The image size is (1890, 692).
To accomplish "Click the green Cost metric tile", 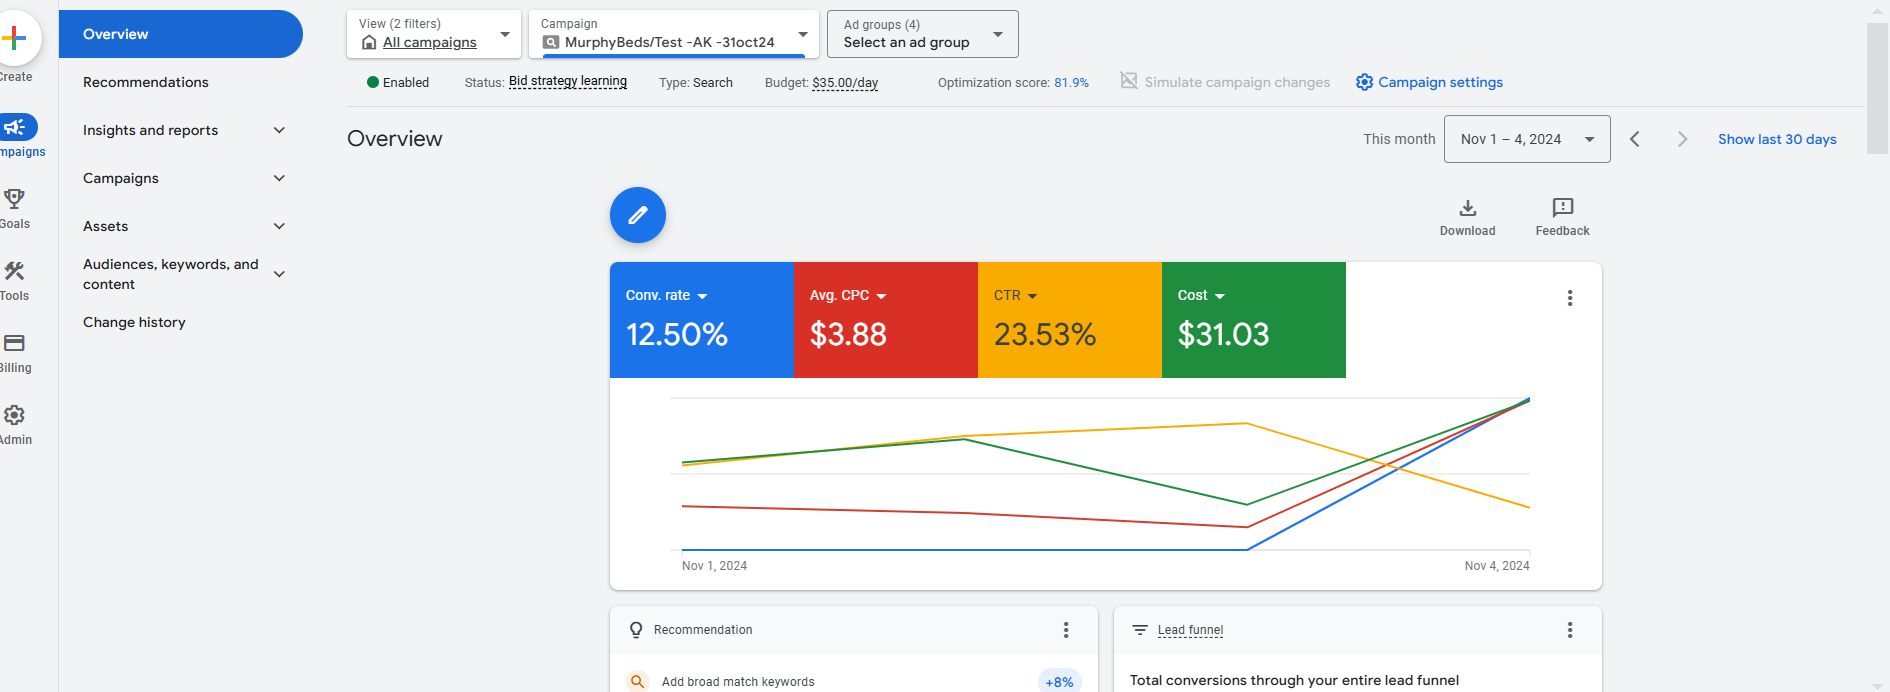I will pyautogui.click(x=1252, y=320).
